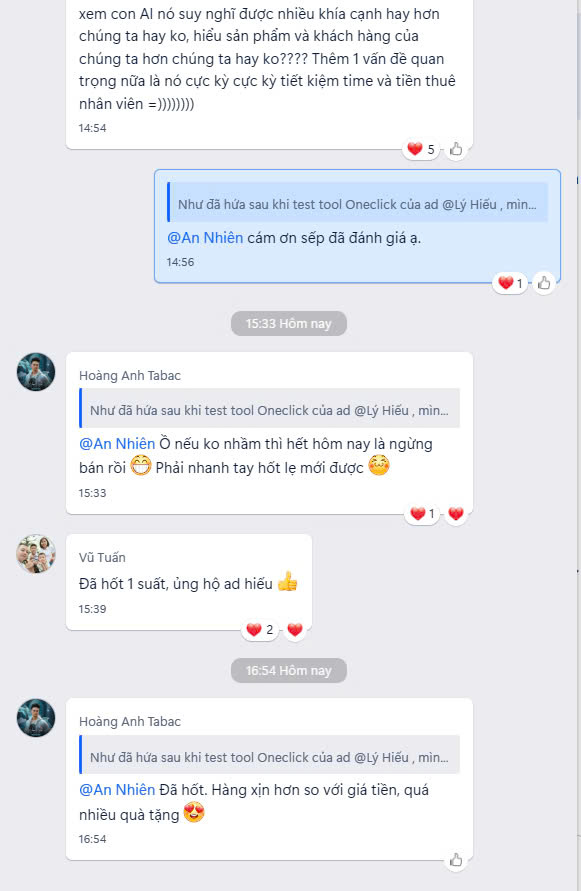The height and width of the screenshot is (891, 581).
Task: Add heart reaction to 15:33 message
Action: pos(456,514)
